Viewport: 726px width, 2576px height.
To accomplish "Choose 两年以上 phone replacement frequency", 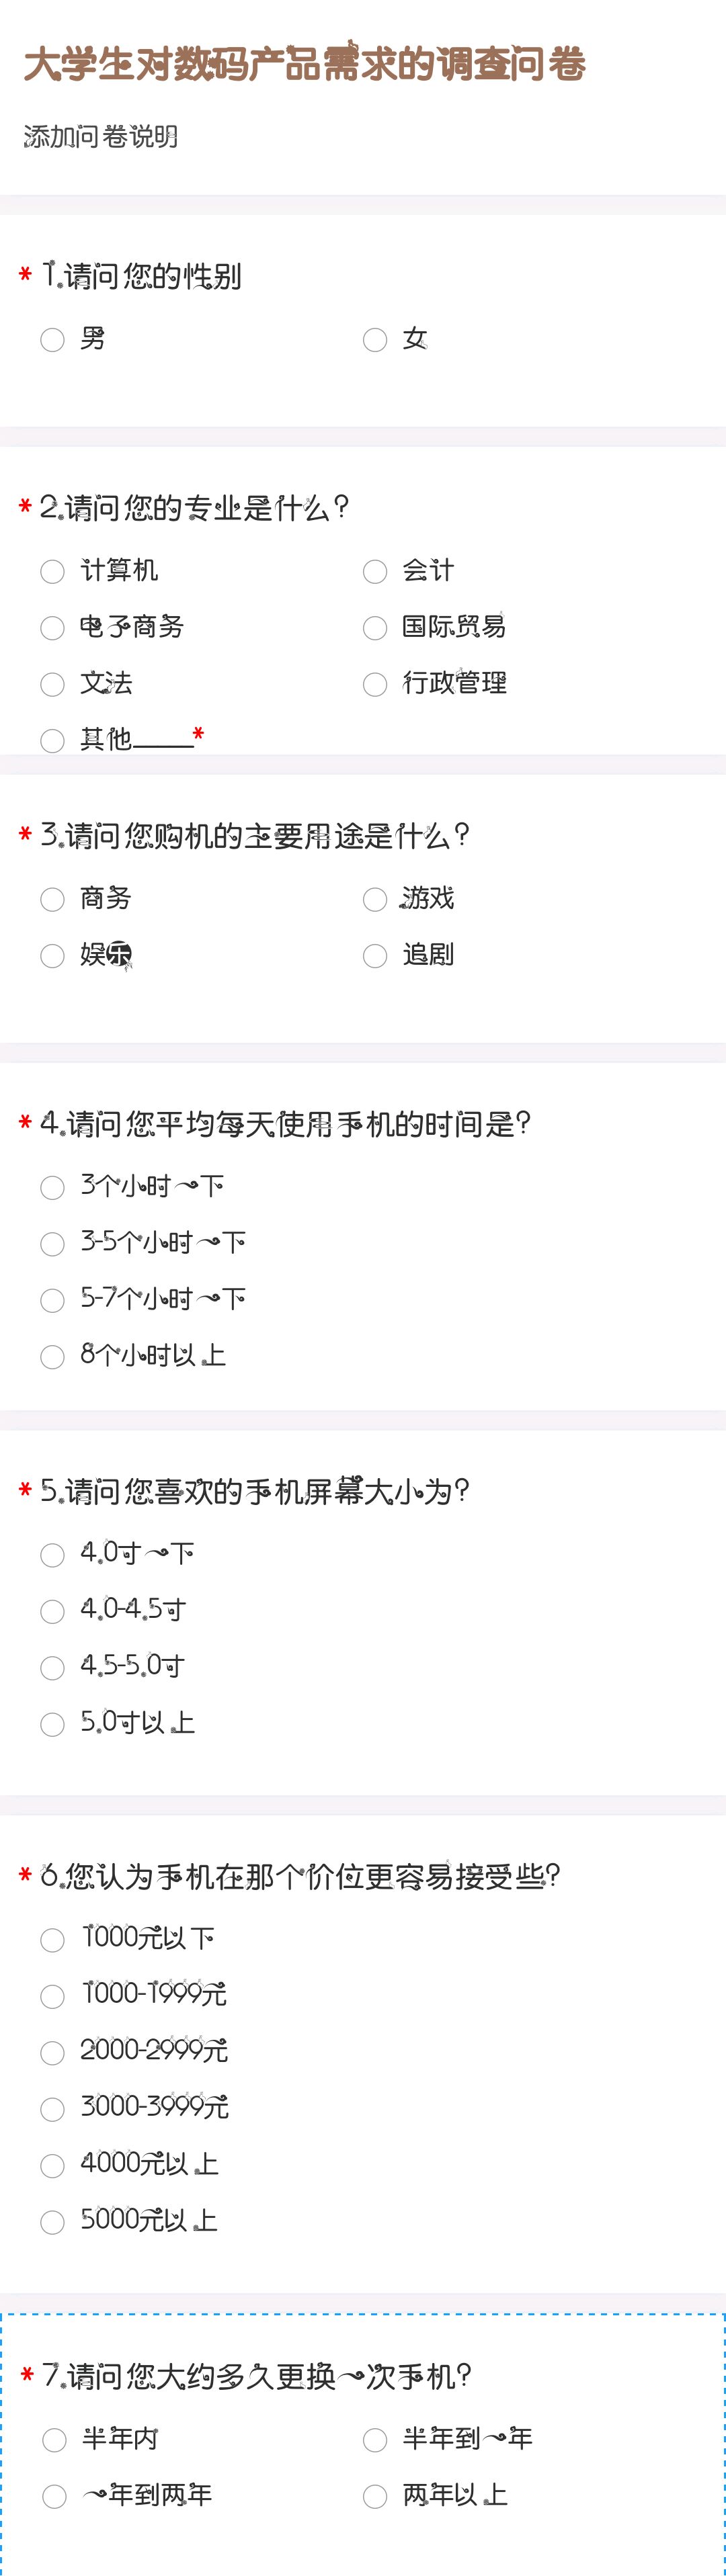I will 375,2496.
